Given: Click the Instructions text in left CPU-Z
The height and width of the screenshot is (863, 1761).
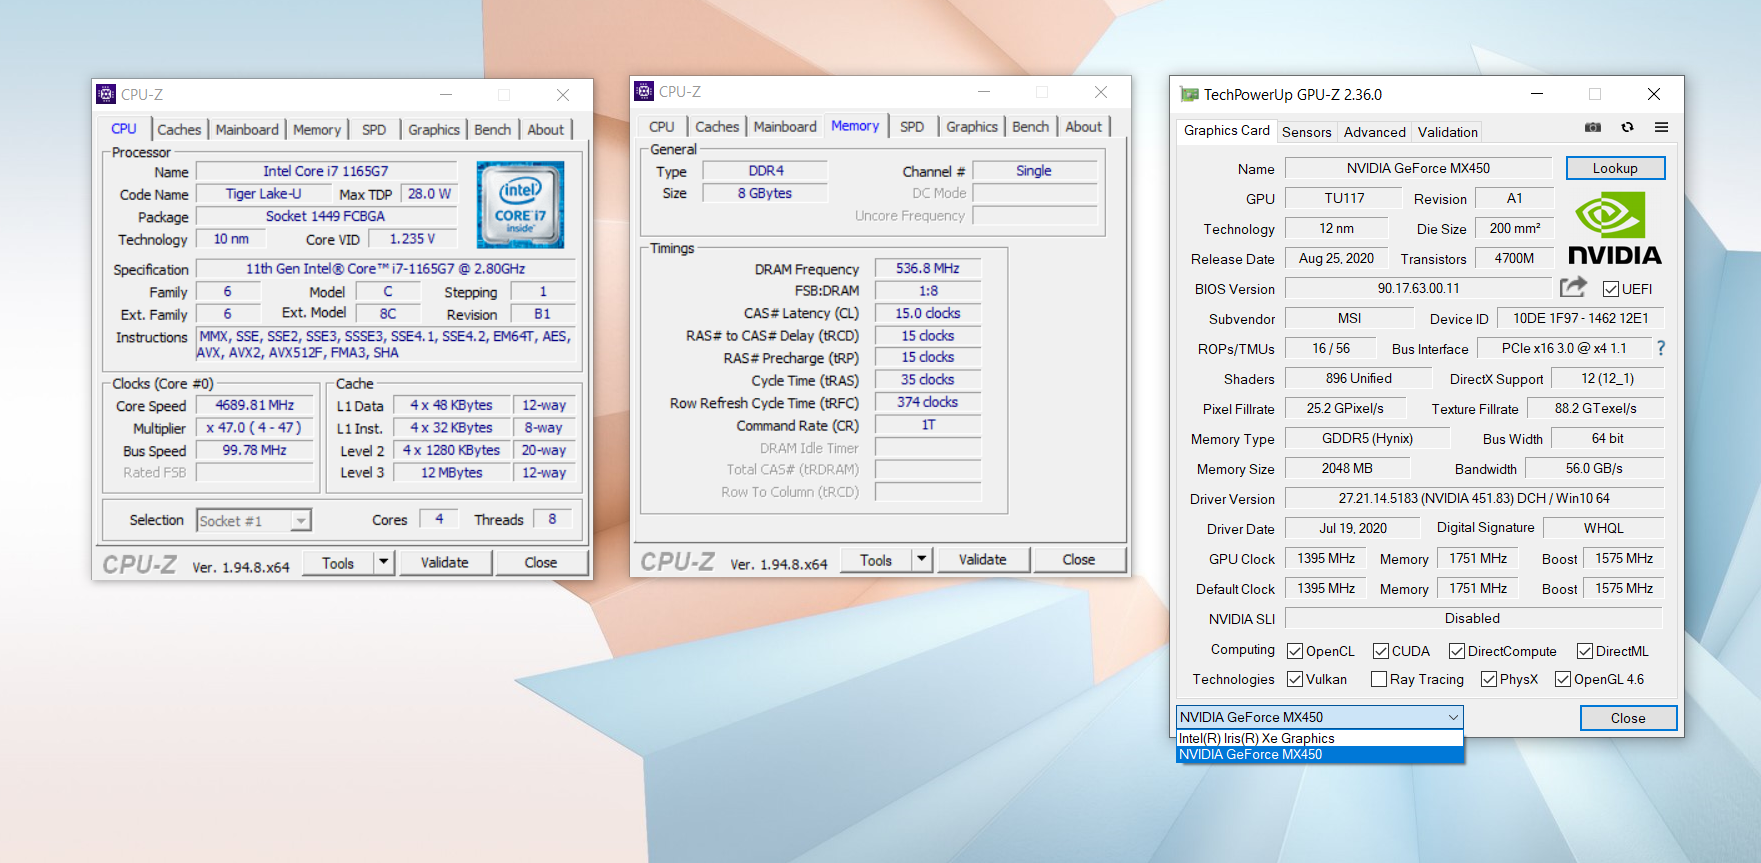Looking at the screenshot, I should (x=385, y=344).
